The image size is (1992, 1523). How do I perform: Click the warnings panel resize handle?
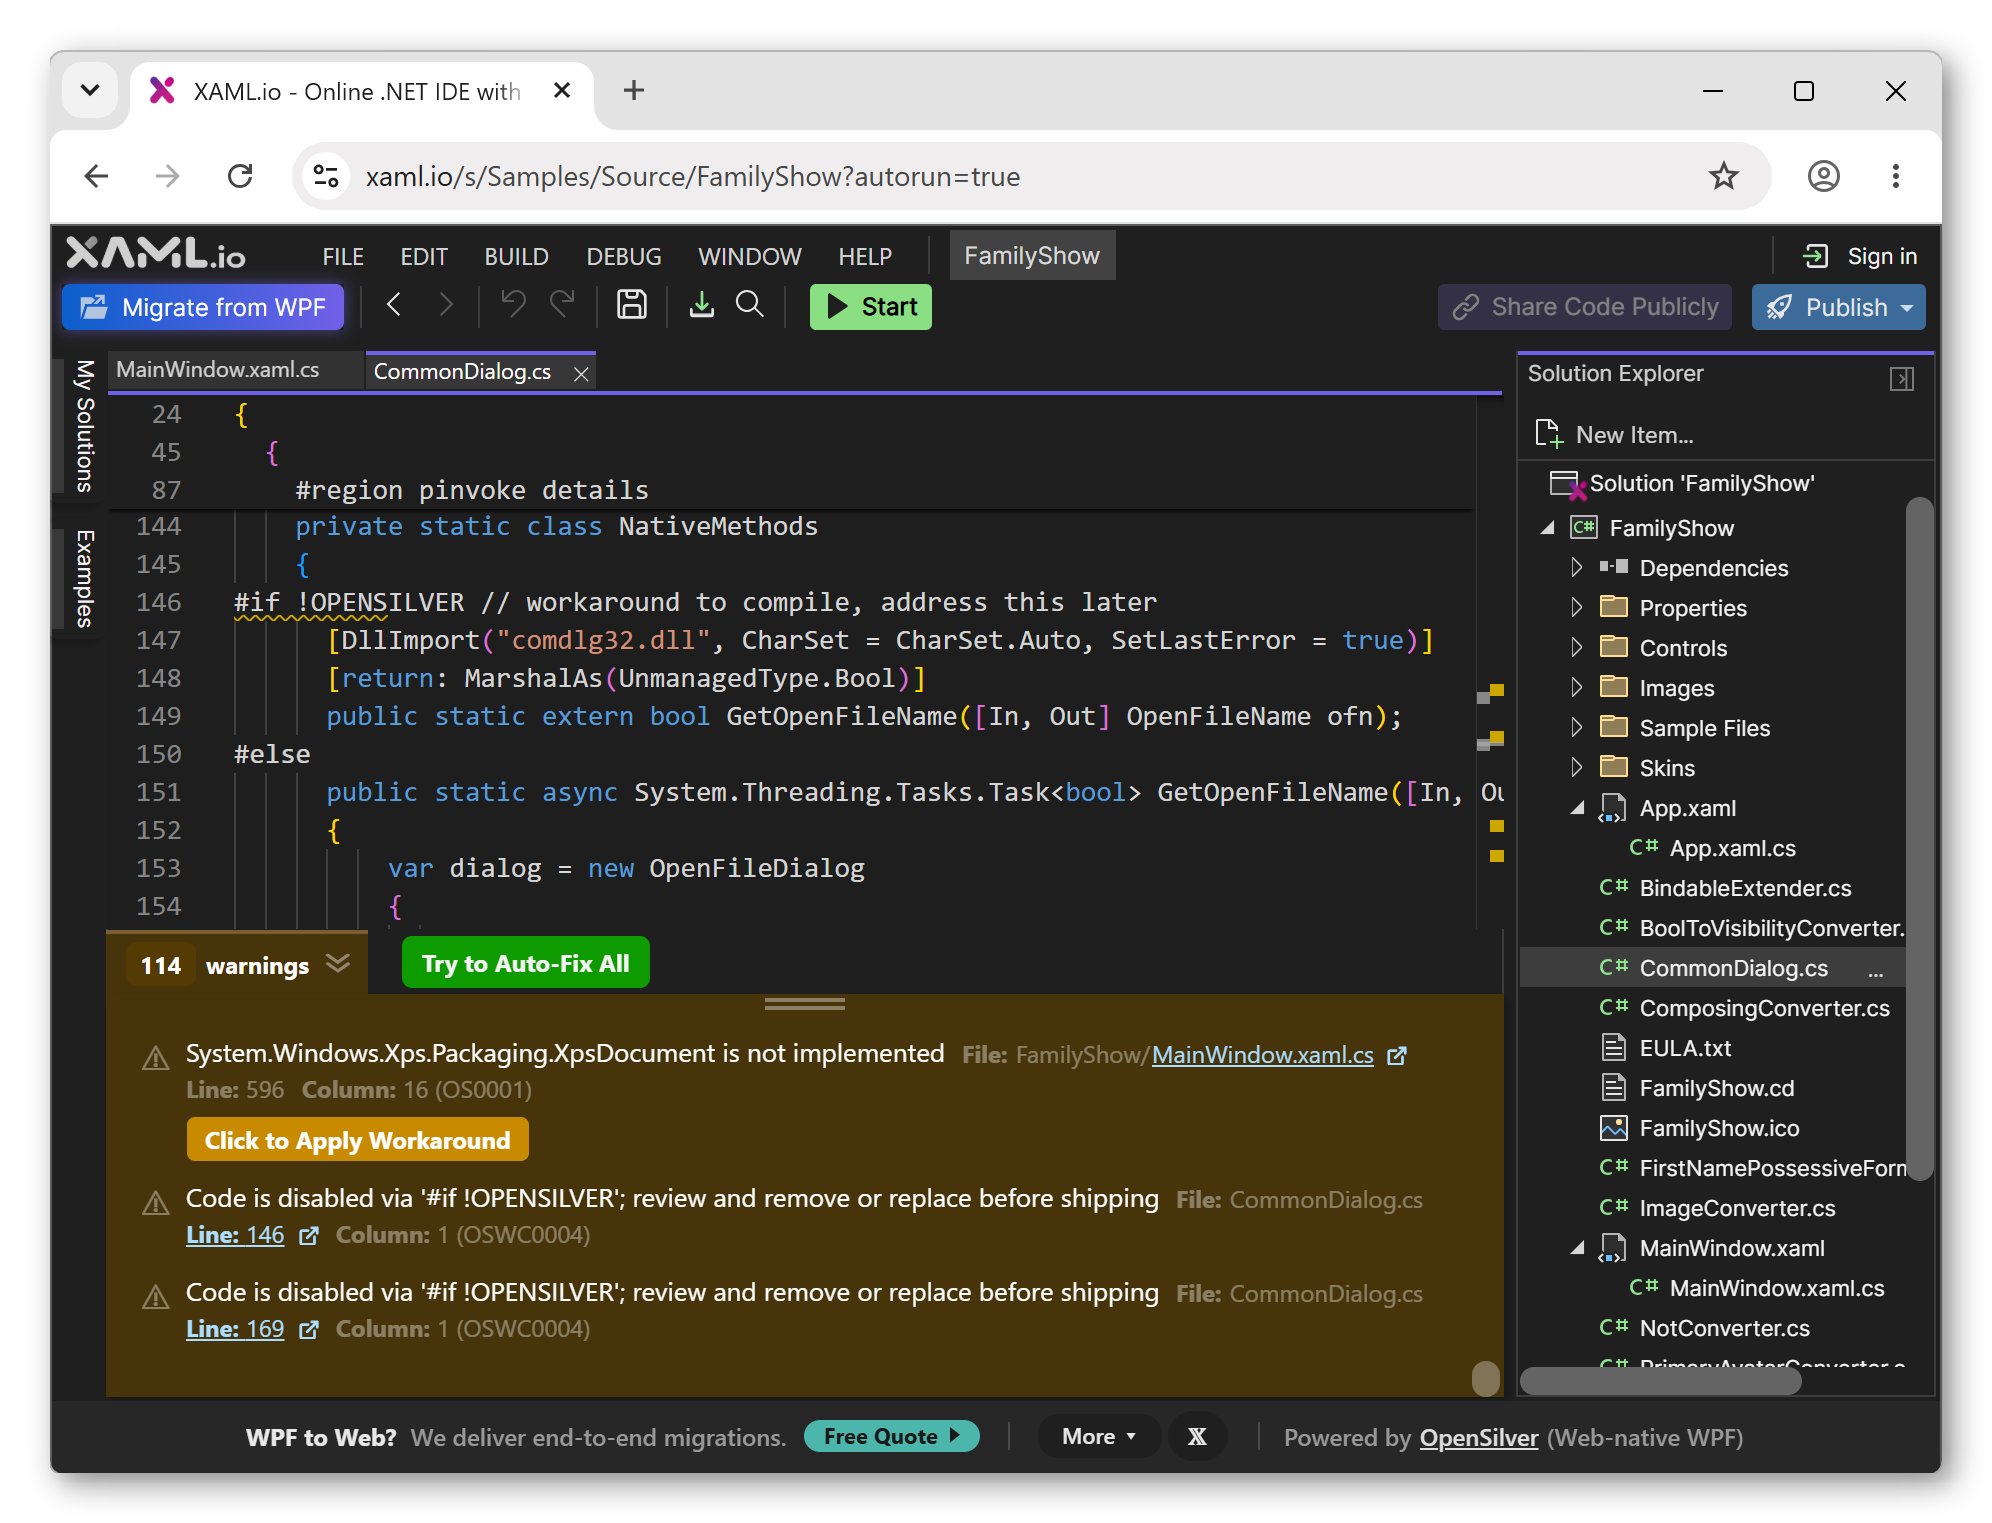point(804,1003)
